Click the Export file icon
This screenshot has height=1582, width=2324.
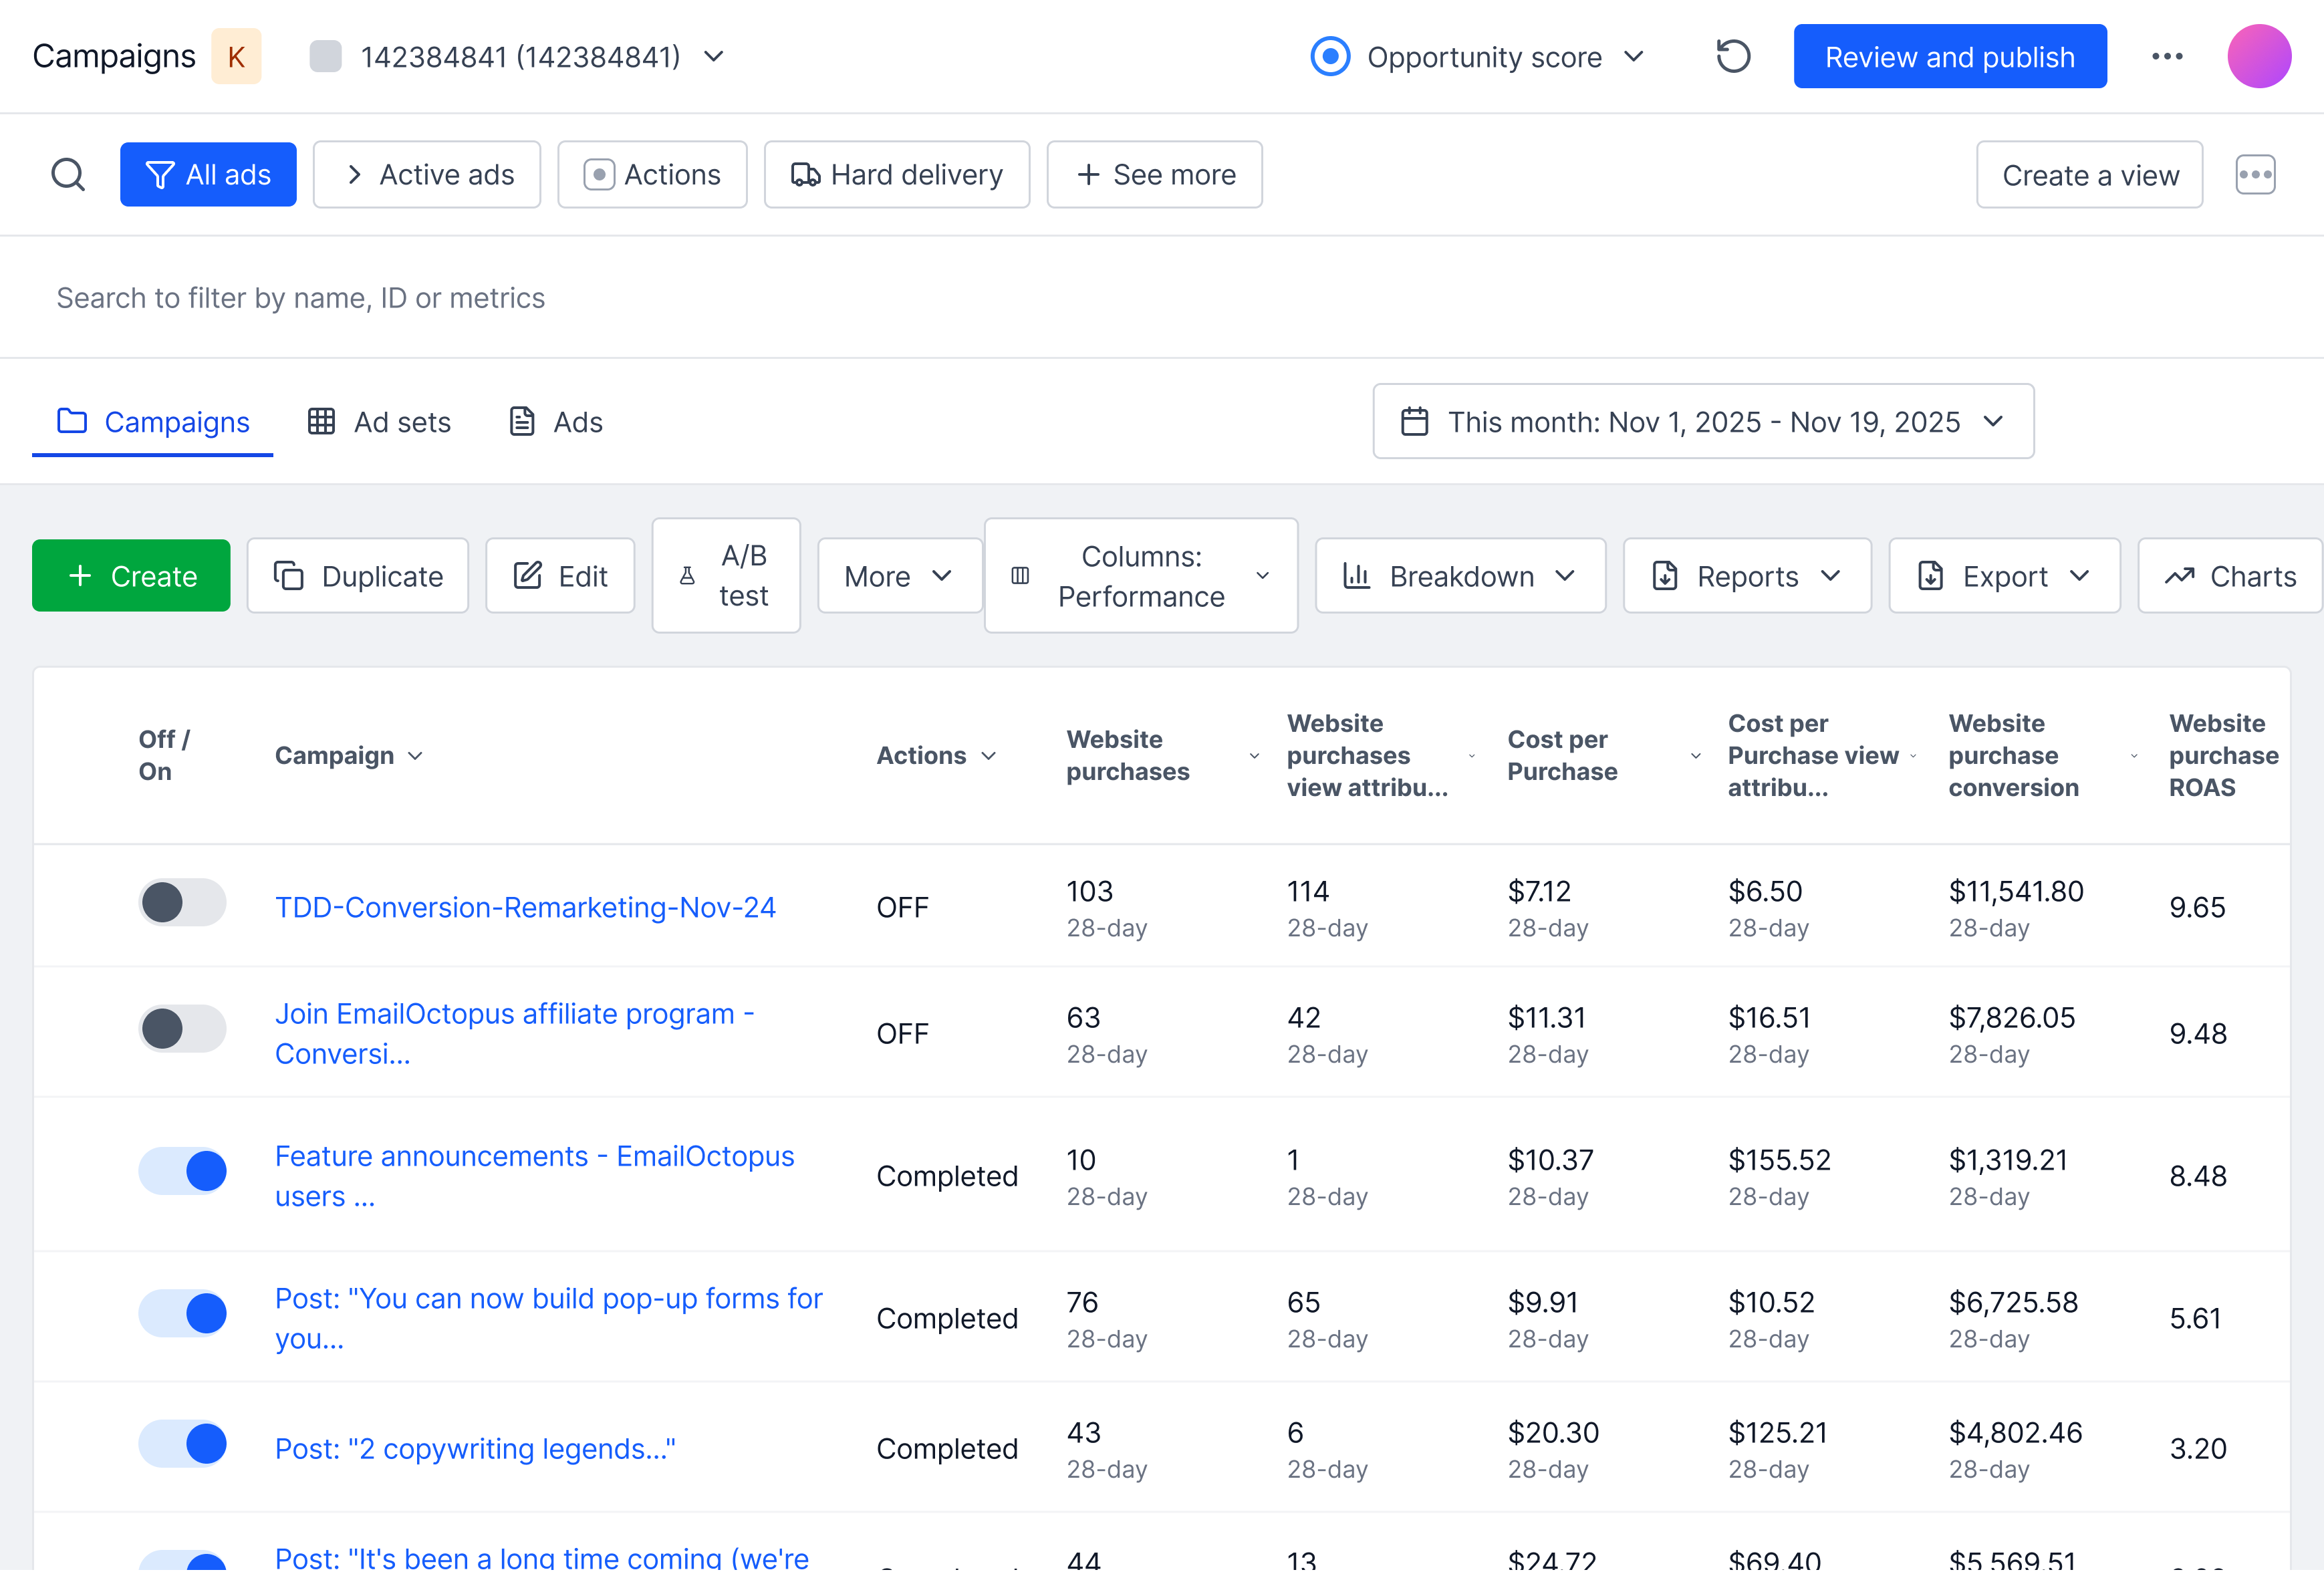[1930, 576]
